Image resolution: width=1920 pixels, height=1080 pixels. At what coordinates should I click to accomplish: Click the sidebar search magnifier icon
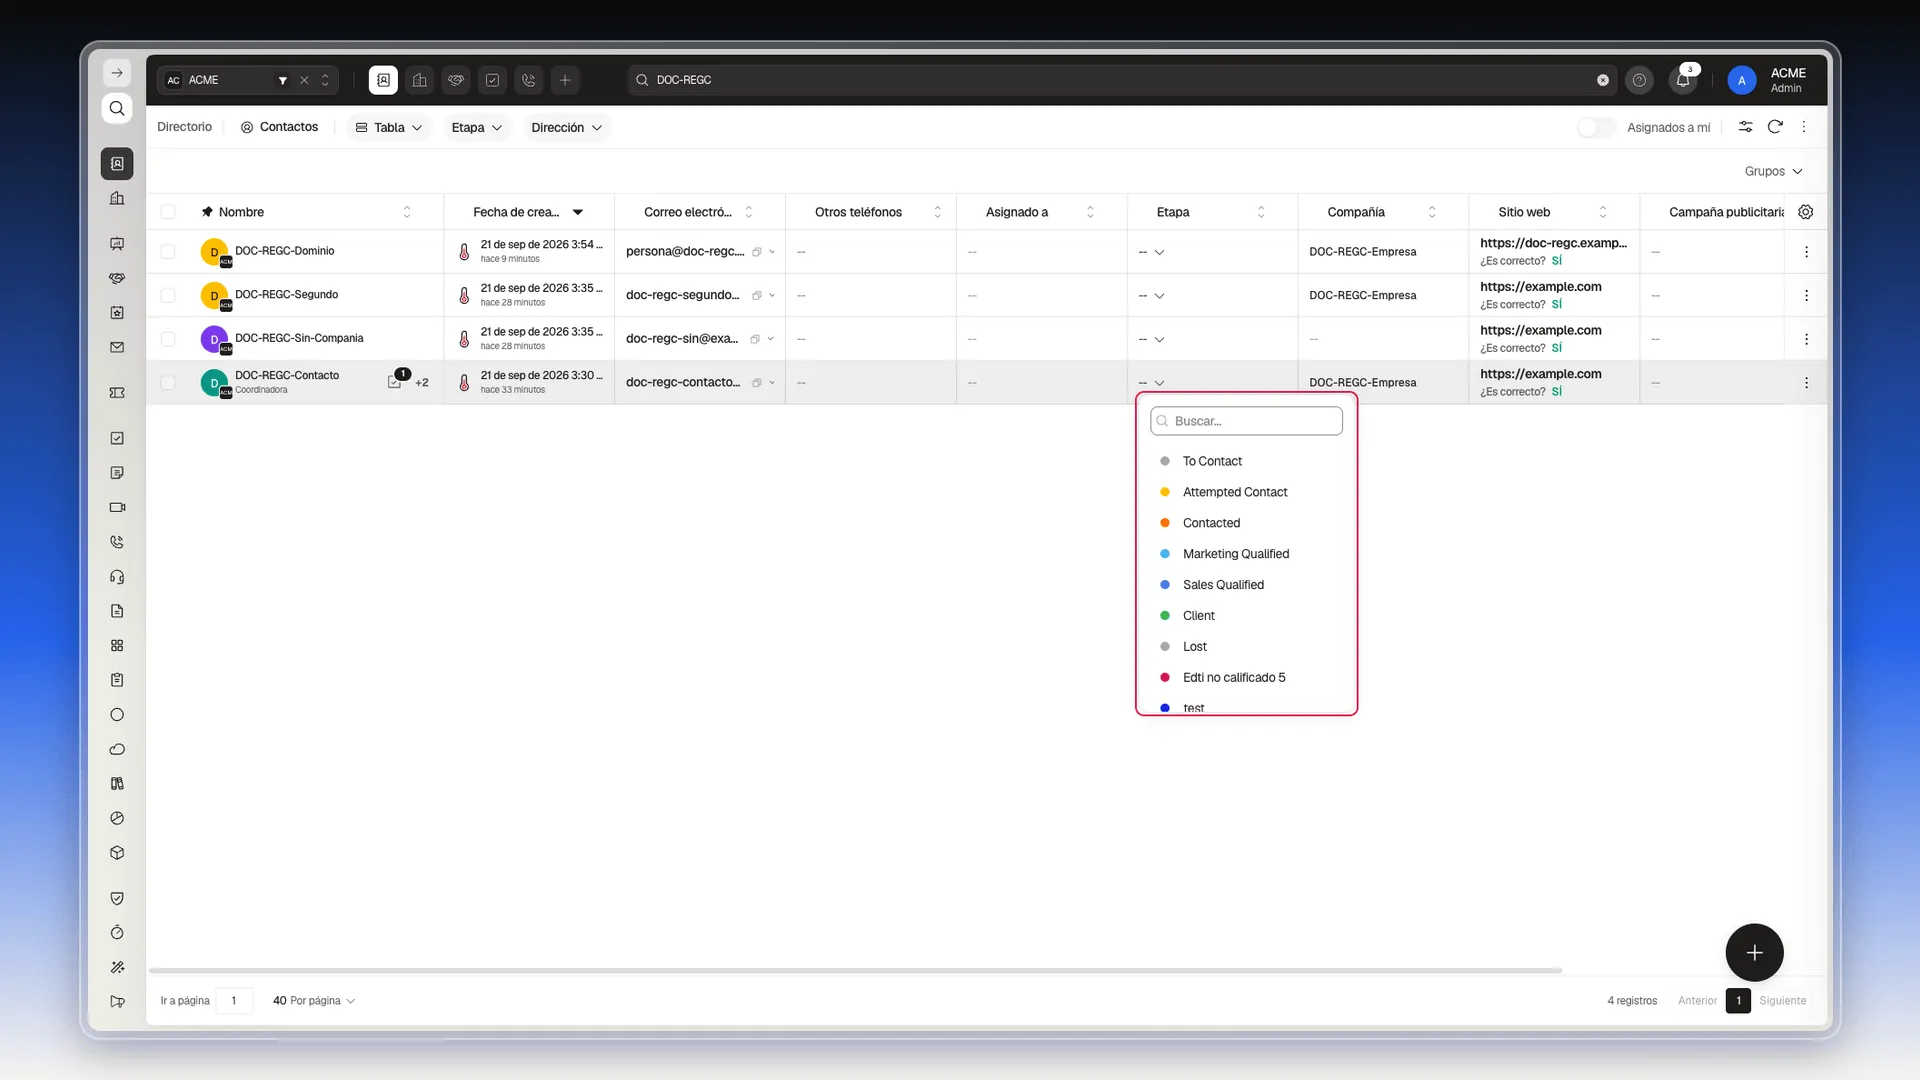(117, 108)
